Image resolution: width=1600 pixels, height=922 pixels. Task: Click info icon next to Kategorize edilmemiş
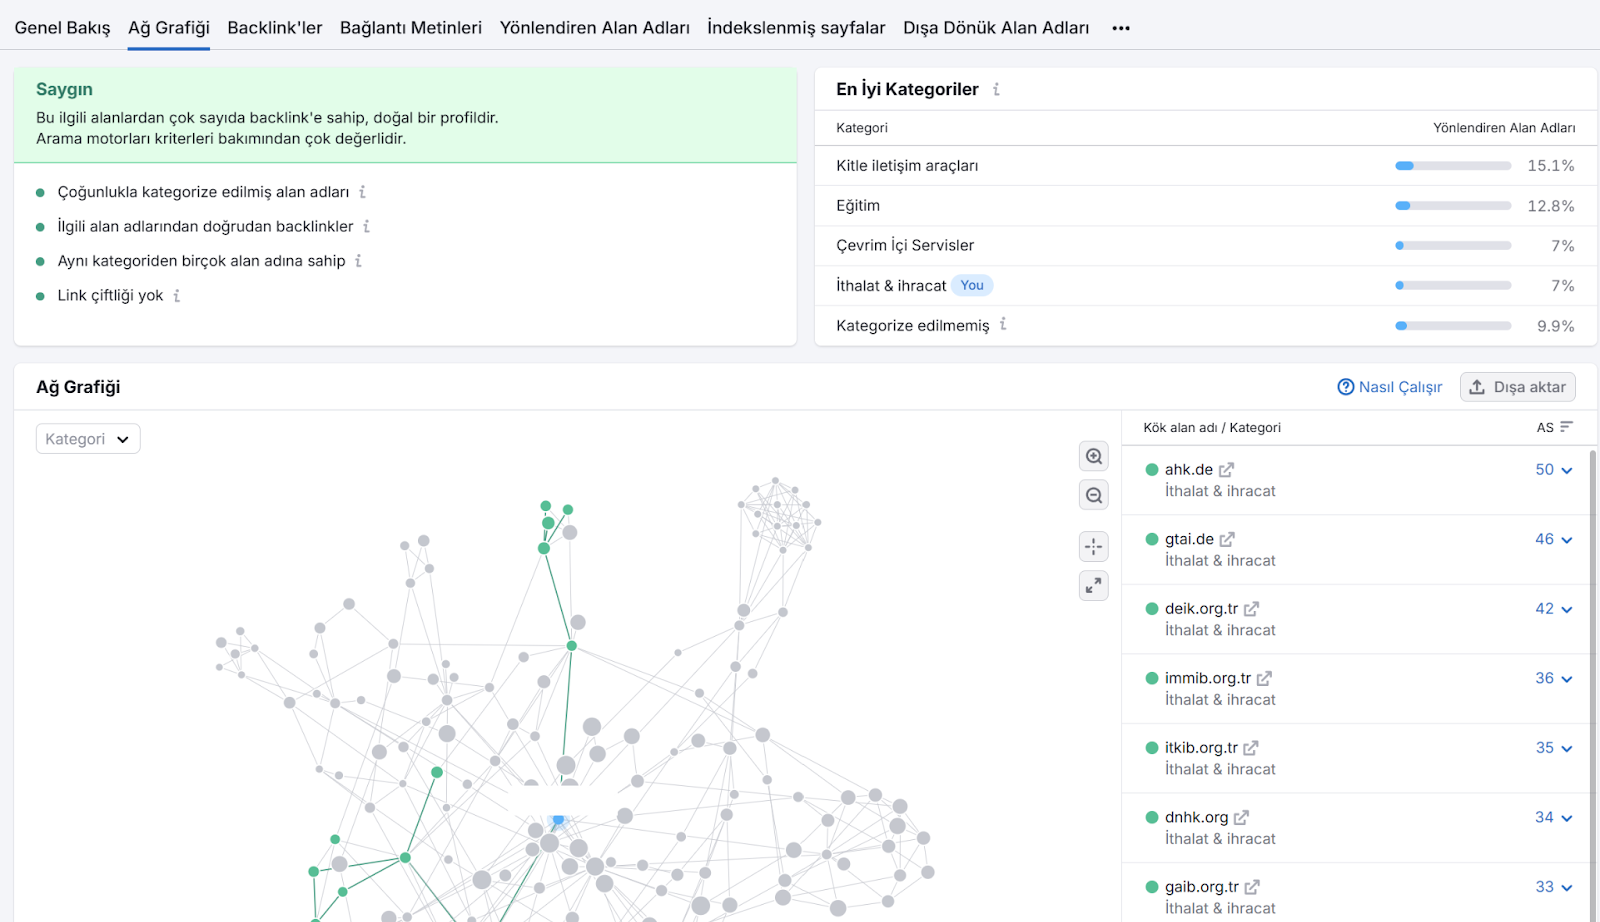1003,324
